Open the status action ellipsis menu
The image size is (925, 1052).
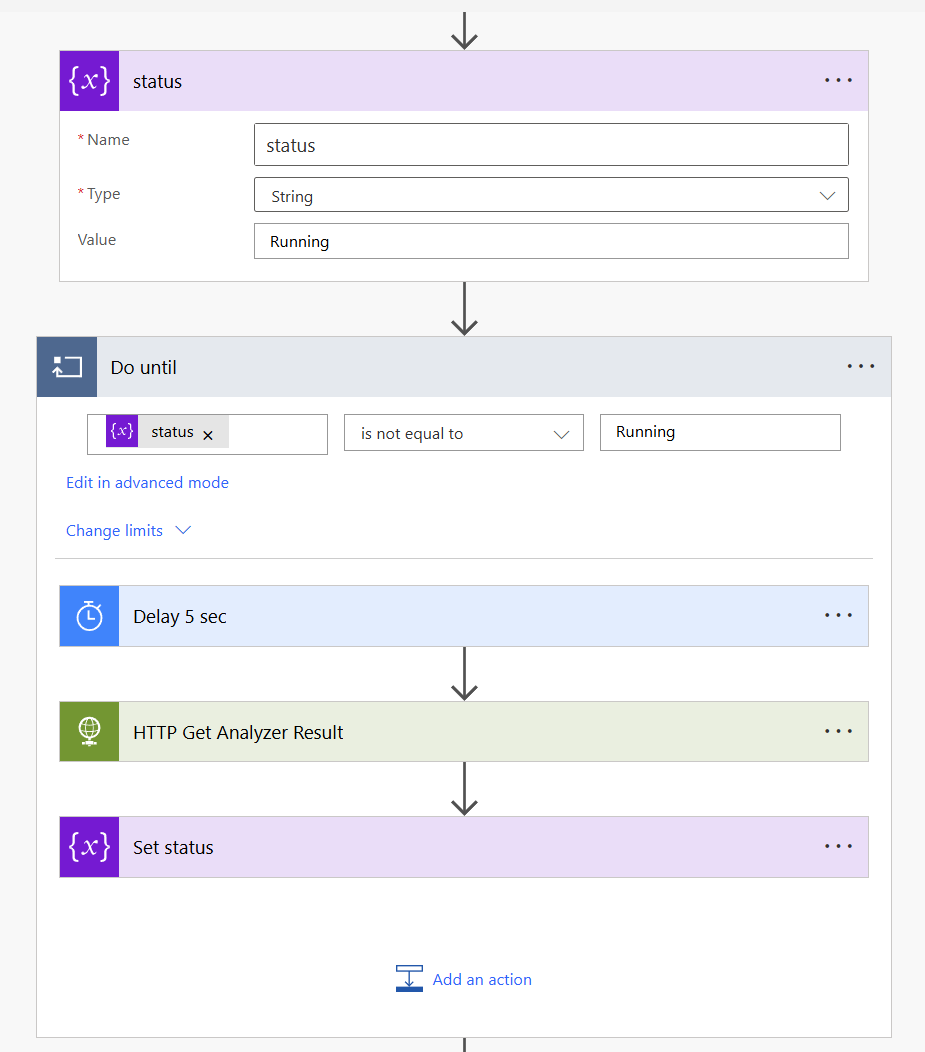(x=838, y=81)
